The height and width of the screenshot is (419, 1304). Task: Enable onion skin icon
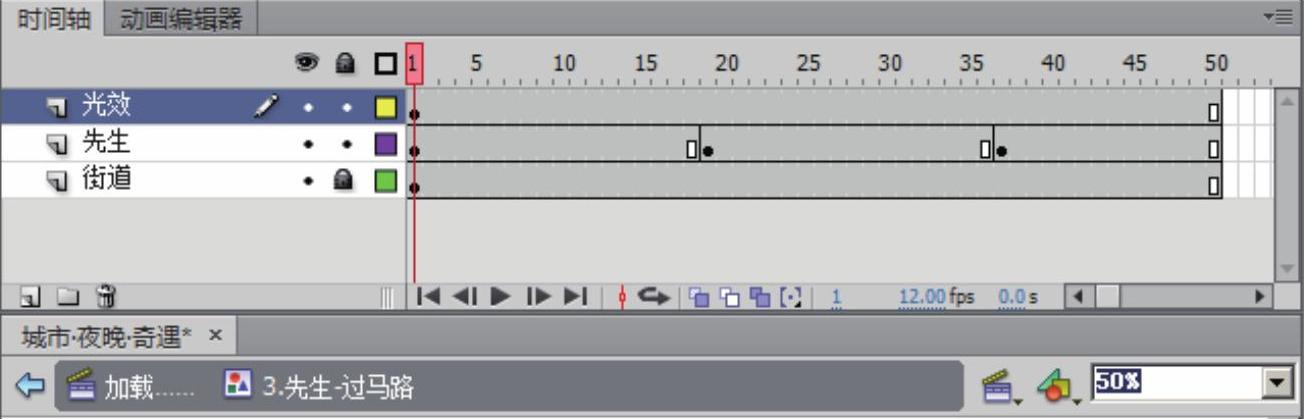click(x=699, y=297)
